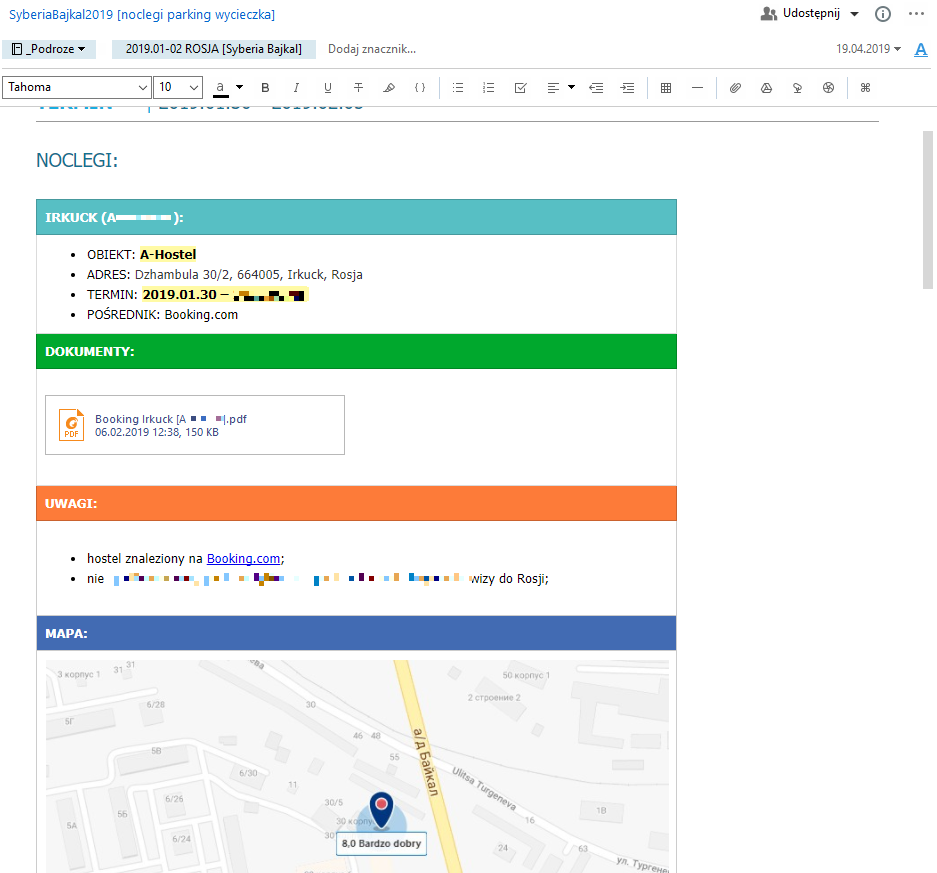Expand alignment options arrow
The image size is (937, 873).
571,87
